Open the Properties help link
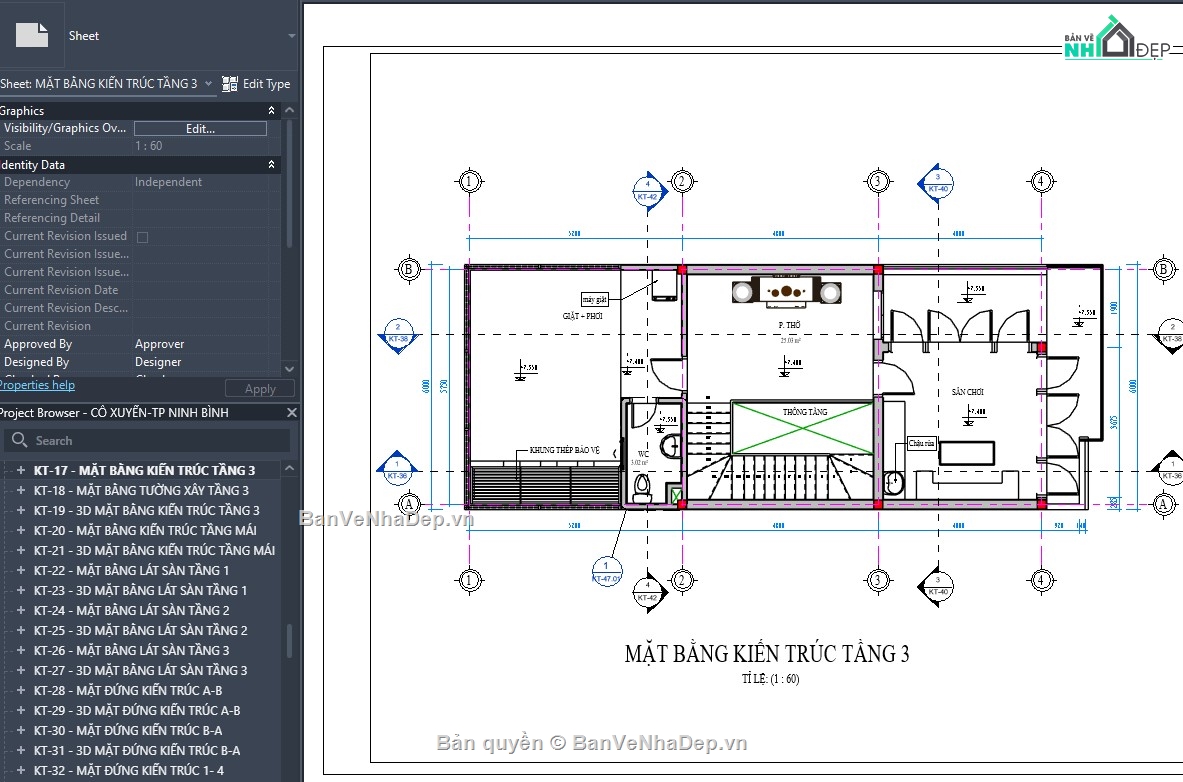 [37, 385]
